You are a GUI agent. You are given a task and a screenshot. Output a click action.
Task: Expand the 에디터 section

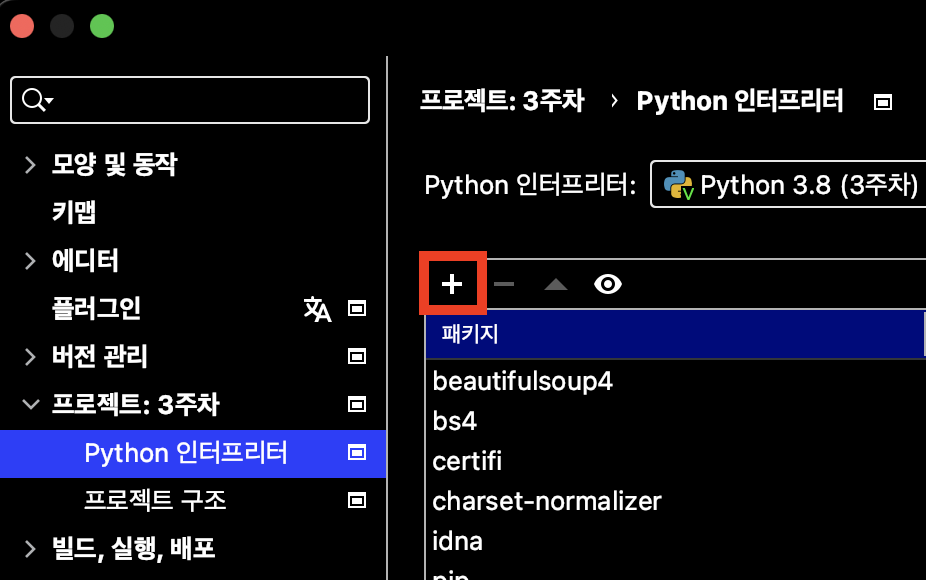[30, 260]
